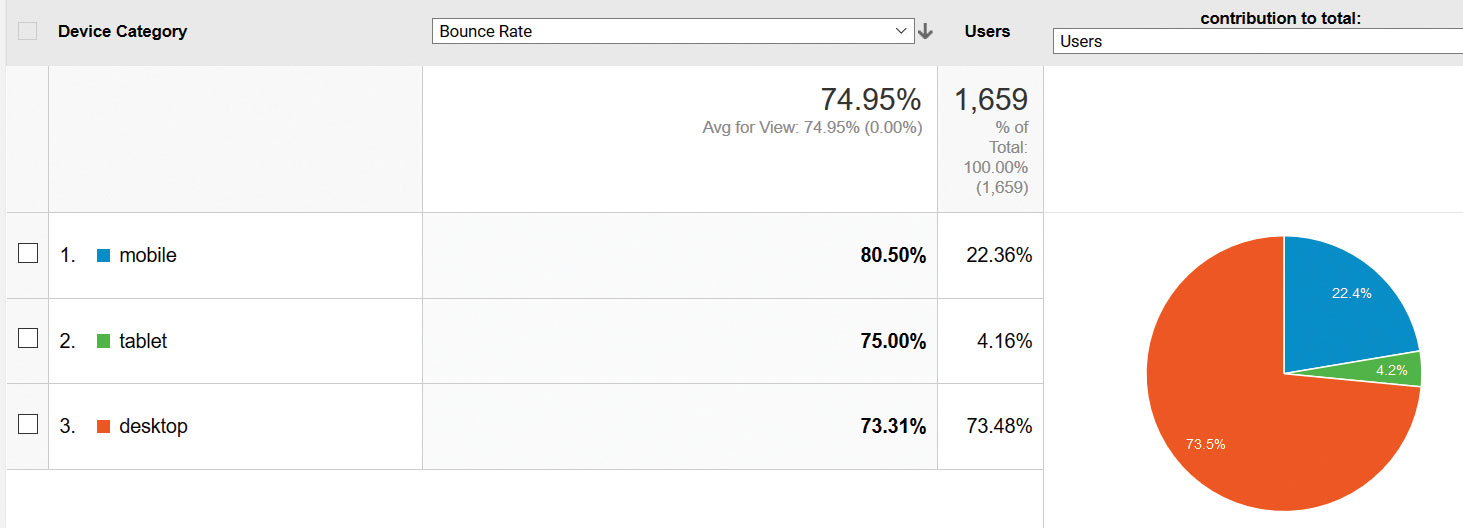The height and width of the screenshot is (528, 1463).
Task: Check the desktop row checkbox
Action: tap(28, 424)
